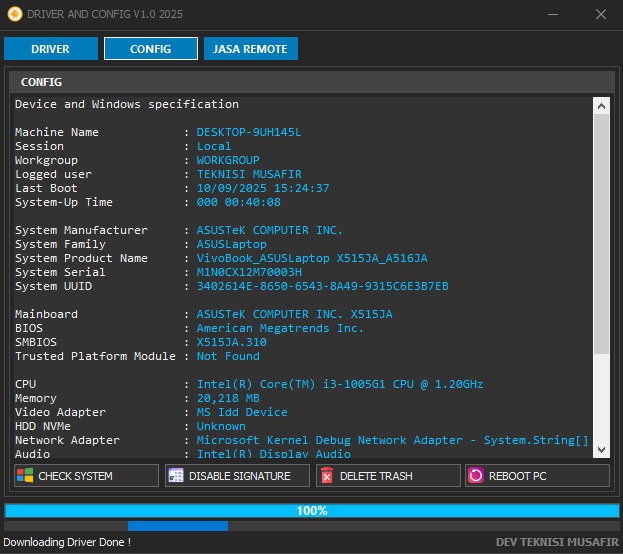The image size is (623, 554).
Task: Run CHECK SYSTEM button
Action: pos(86,475)
